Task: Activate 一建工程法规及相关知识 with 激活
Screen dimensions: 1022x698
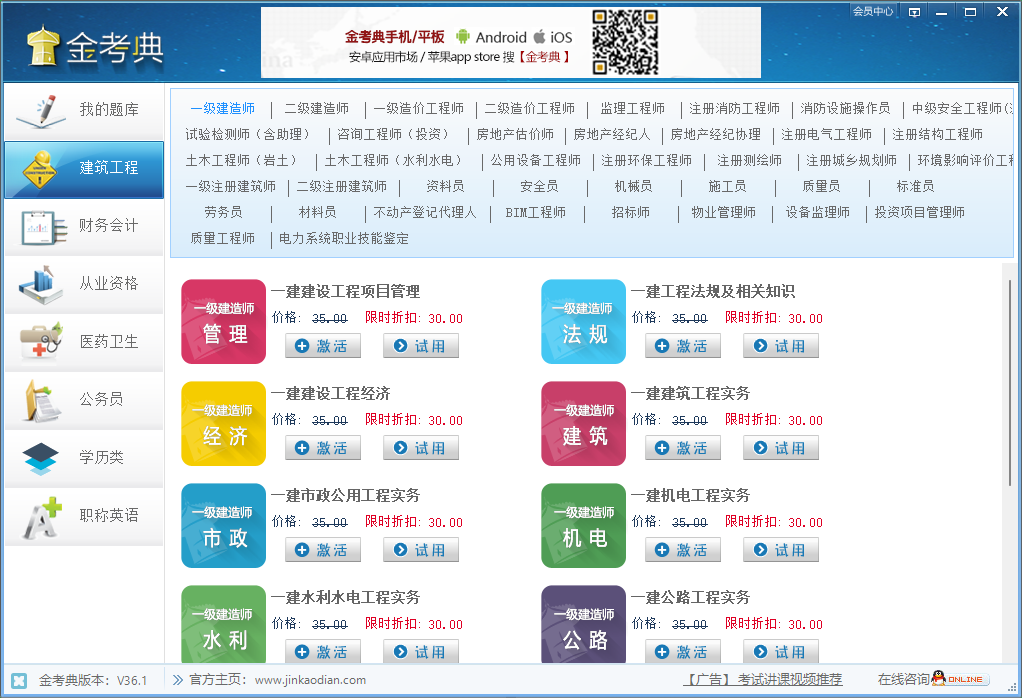Action: click(683, 346)
